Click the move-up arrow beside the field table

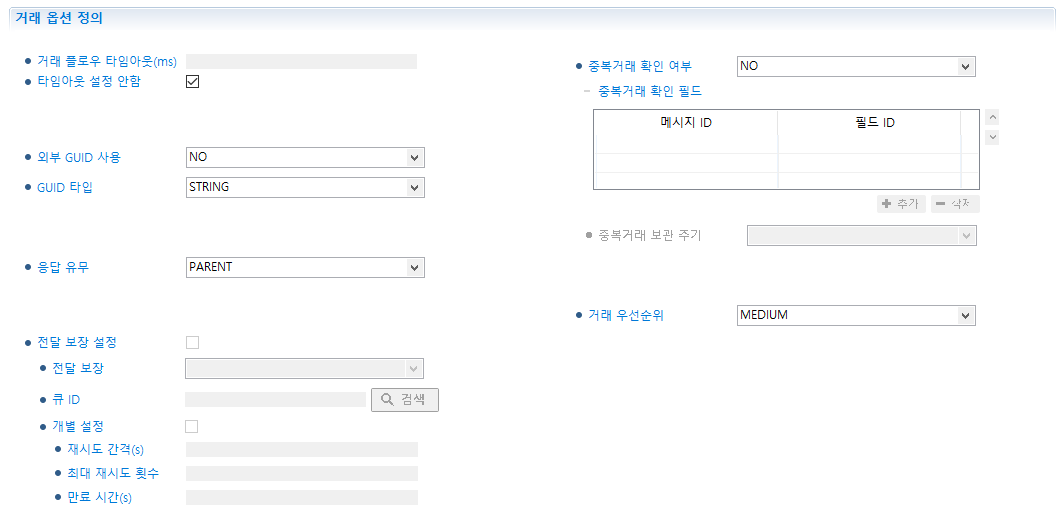(x=992, y=117)
